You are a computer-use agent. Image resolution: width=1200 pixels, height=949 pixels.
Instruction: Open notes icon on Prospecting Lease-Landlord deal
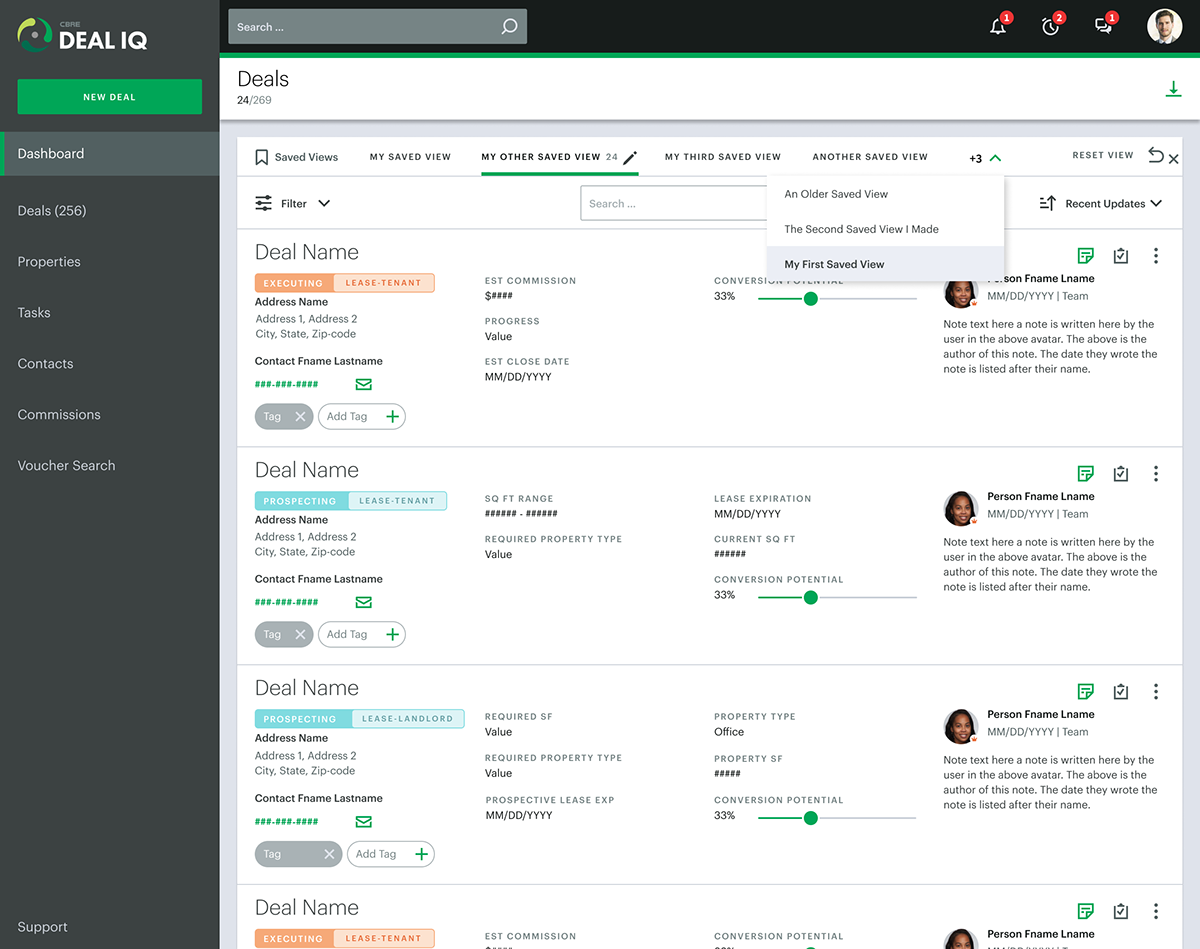coord(1086,692)
